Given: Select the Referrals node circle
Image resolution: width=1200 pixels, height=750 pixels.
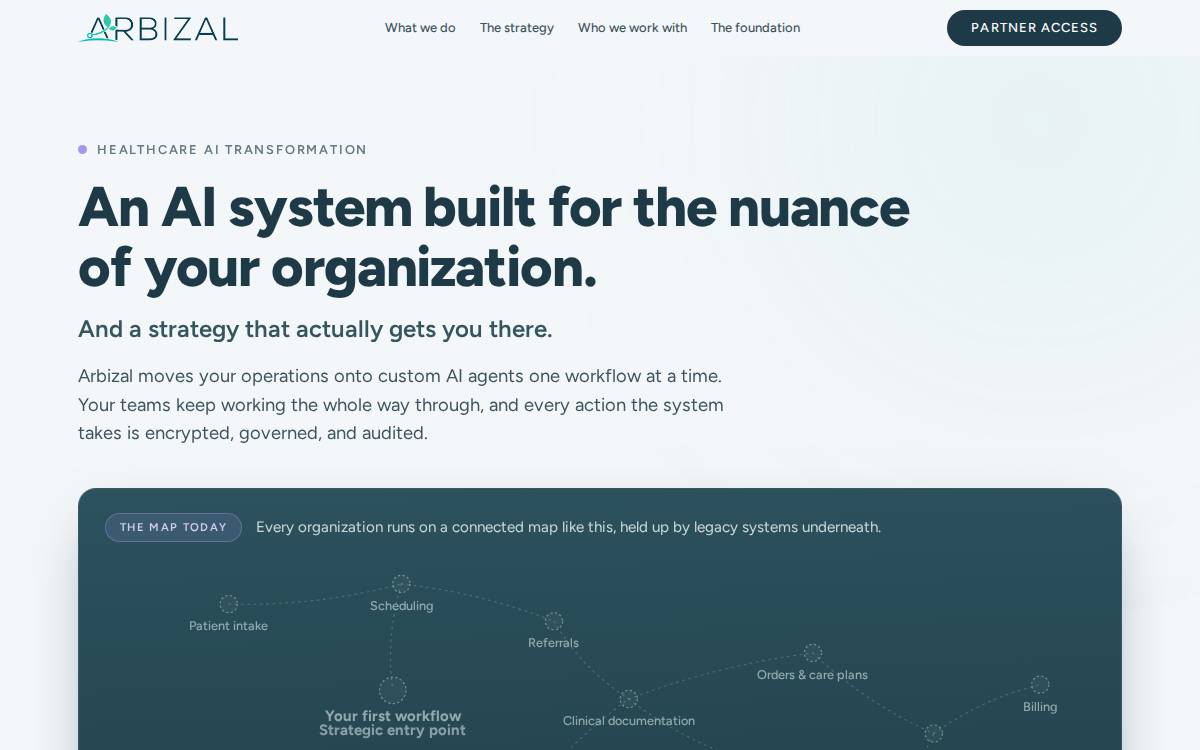Looking at the screenshot, I should (x=553, y=622).
